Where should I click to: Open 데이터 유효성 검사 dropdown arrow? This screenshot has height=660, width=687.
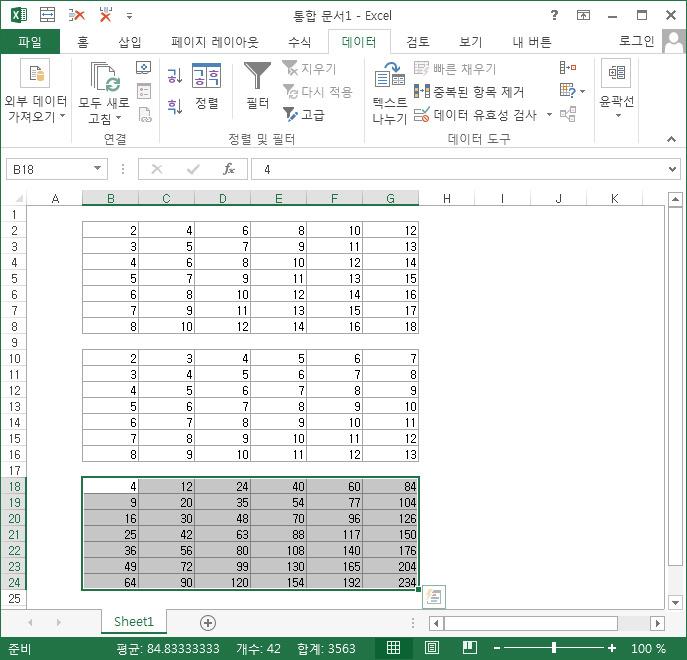(549, 115)
